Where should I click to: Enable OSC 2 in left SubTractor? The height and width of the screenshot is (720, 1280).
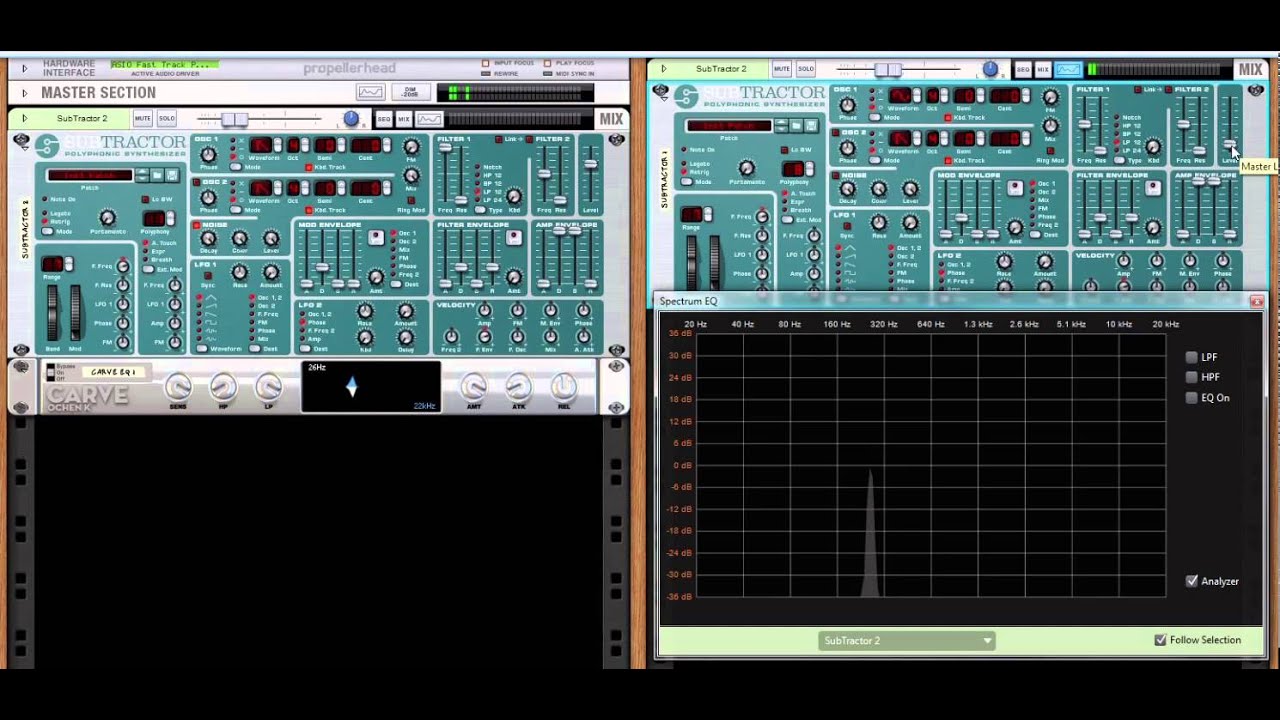pyautogui.click(x=197, y=183)
